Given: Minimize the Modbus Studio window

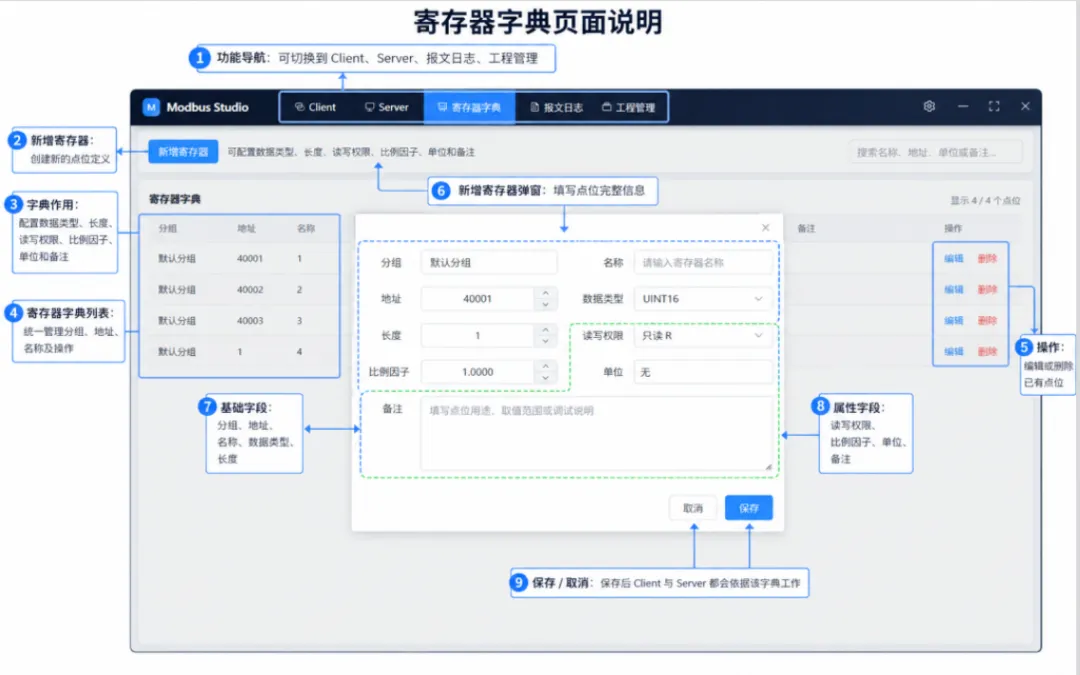Looking at the screenshot, I should point(963,106).
